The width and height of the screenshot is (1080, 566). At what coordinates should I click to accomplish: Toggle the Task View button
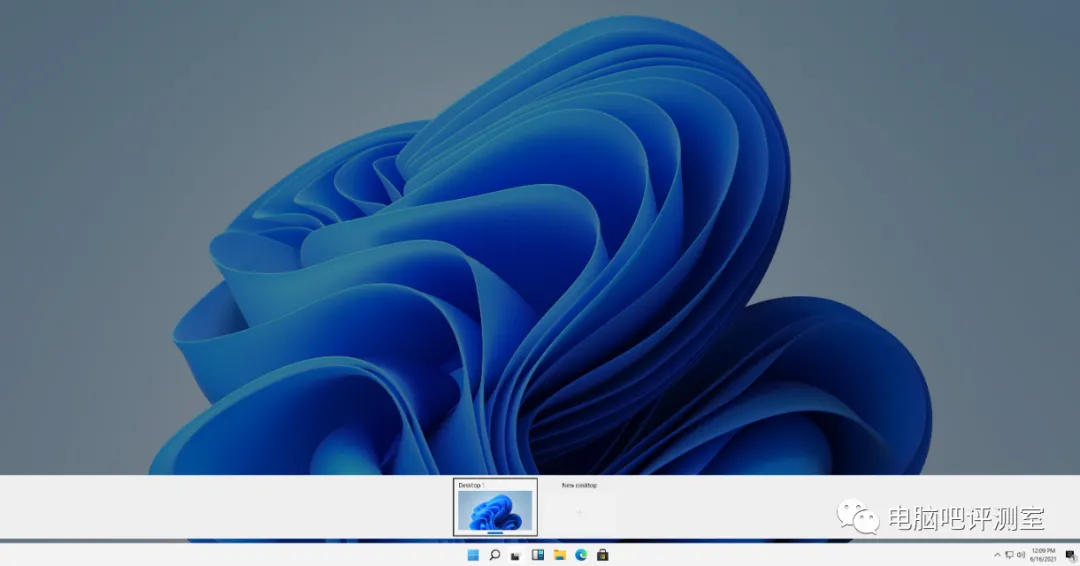tap(516, 555)
